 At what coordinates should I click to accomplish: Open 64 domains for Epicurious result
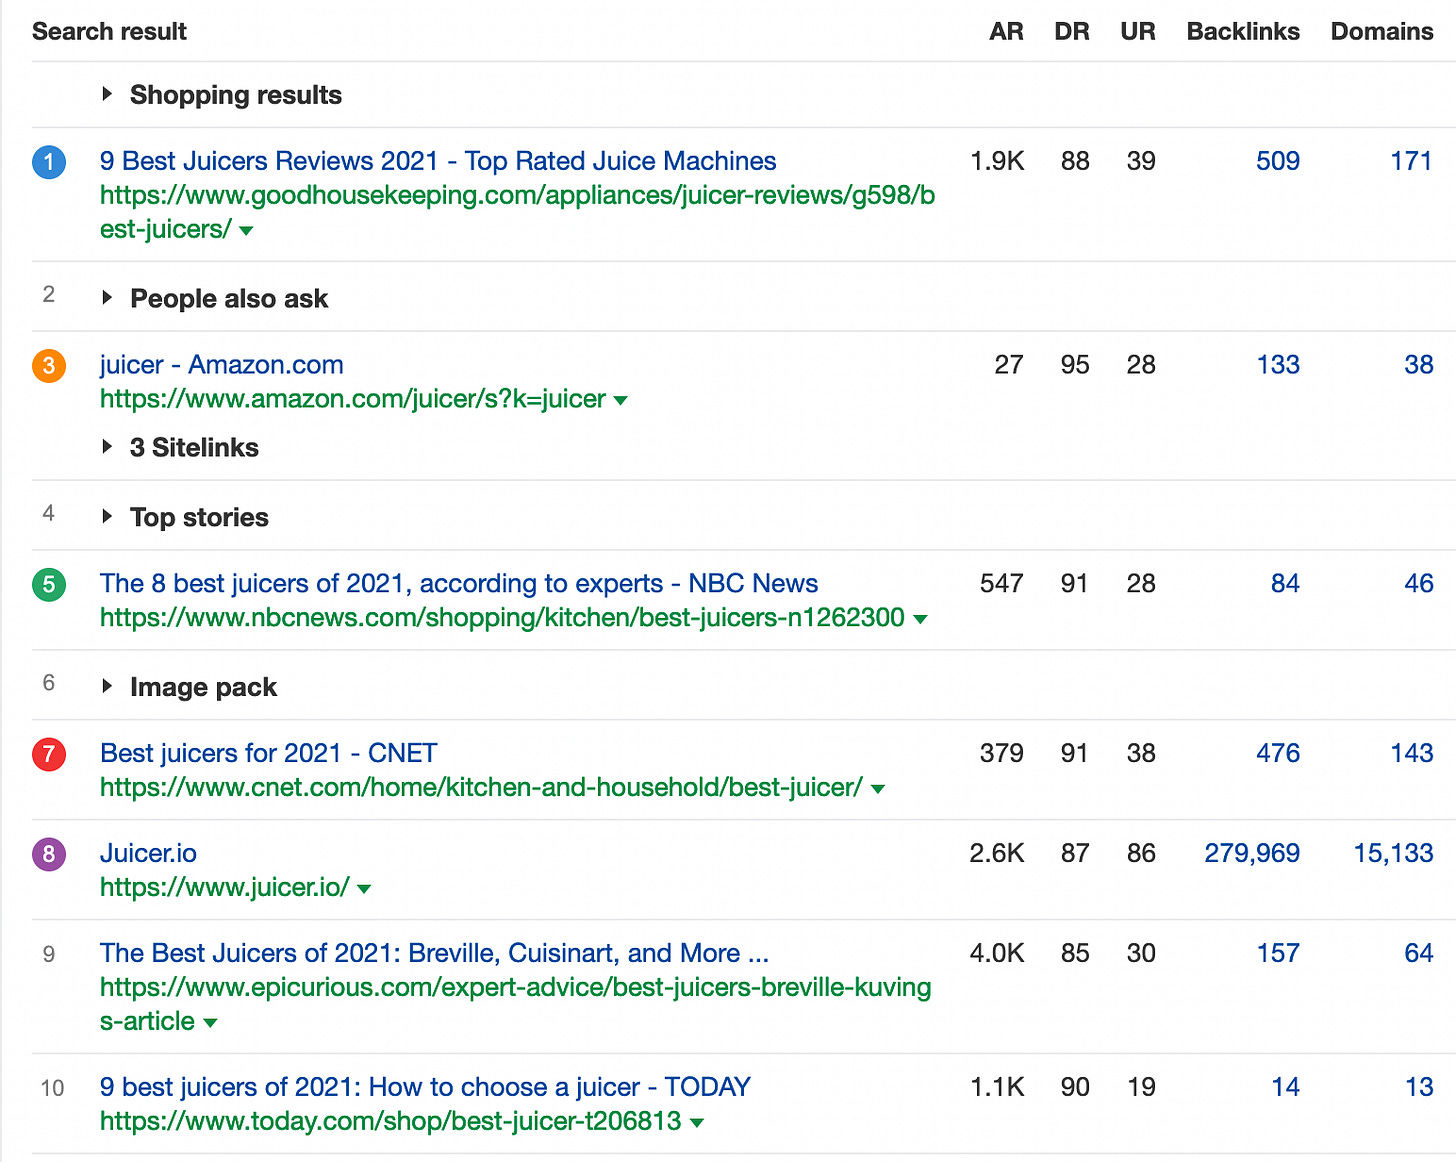[1419, 953]
